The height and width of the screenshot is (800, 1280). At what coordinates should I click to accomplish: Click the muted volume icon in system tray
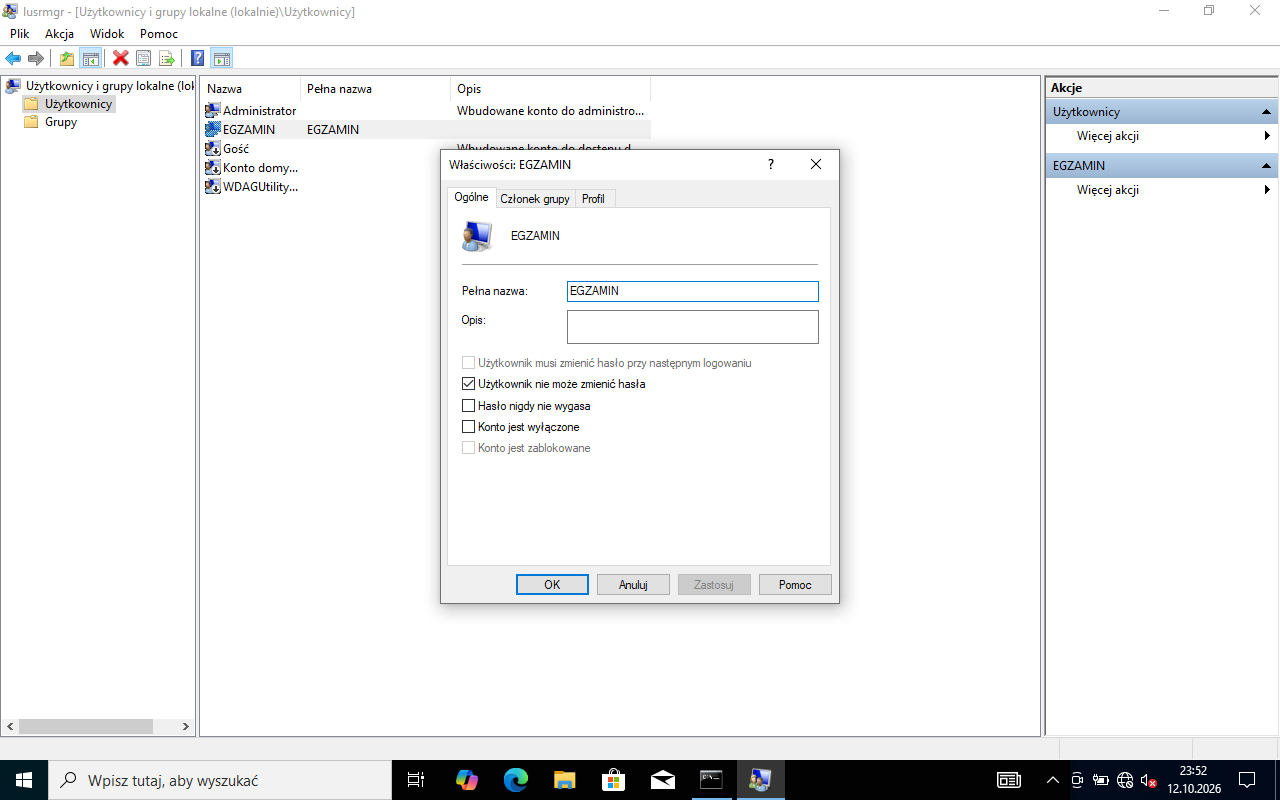pyautogui.click(x=1149, y=780)
